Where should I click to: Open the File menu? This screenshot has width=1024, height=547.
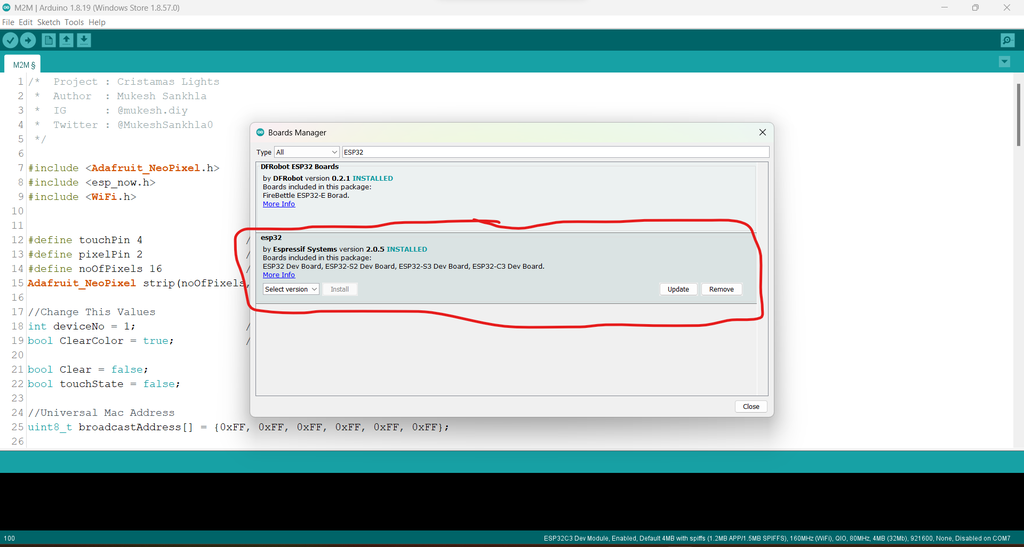(8, 22)
